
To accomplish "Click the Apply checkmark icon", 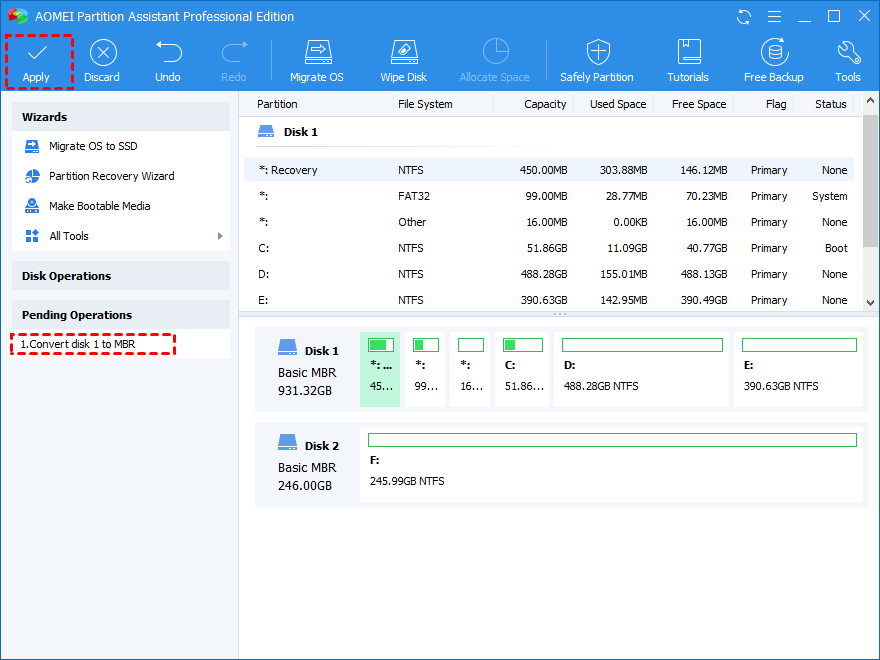I will (x=37, y=53).
